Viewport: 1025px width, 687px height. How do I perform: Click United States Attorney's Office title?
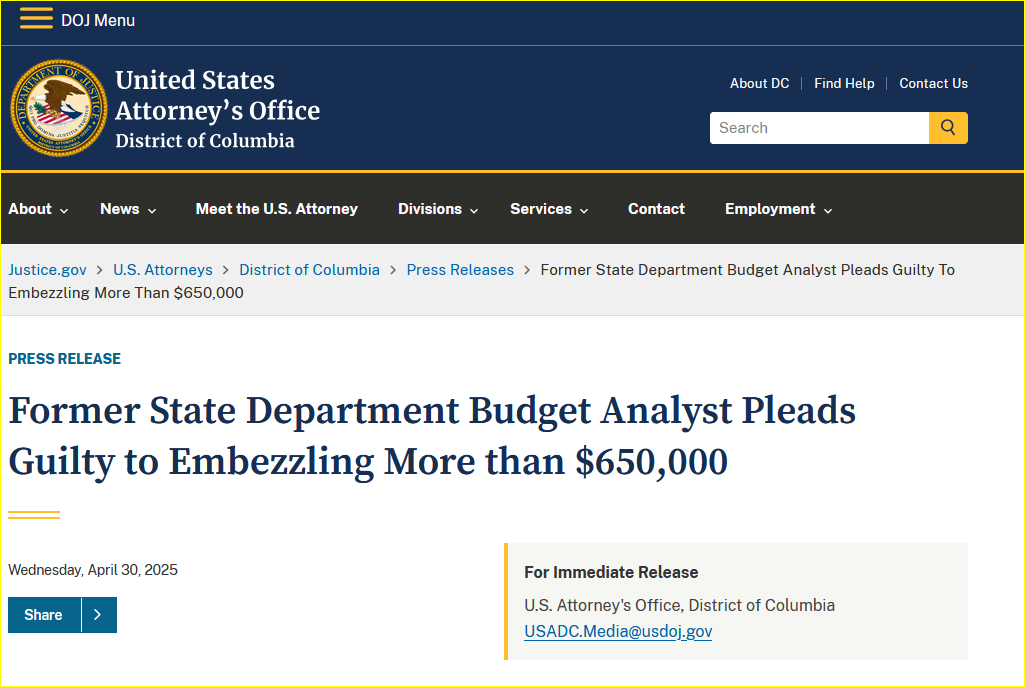pos(217,95)
